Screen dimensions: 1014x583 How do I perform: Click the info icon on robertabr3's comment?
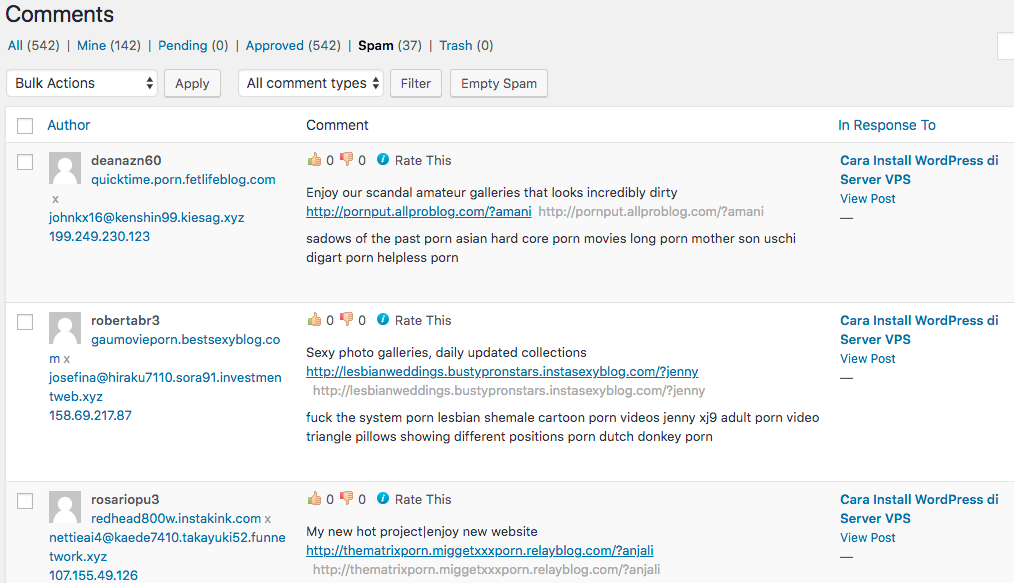(x=383, y=320)
